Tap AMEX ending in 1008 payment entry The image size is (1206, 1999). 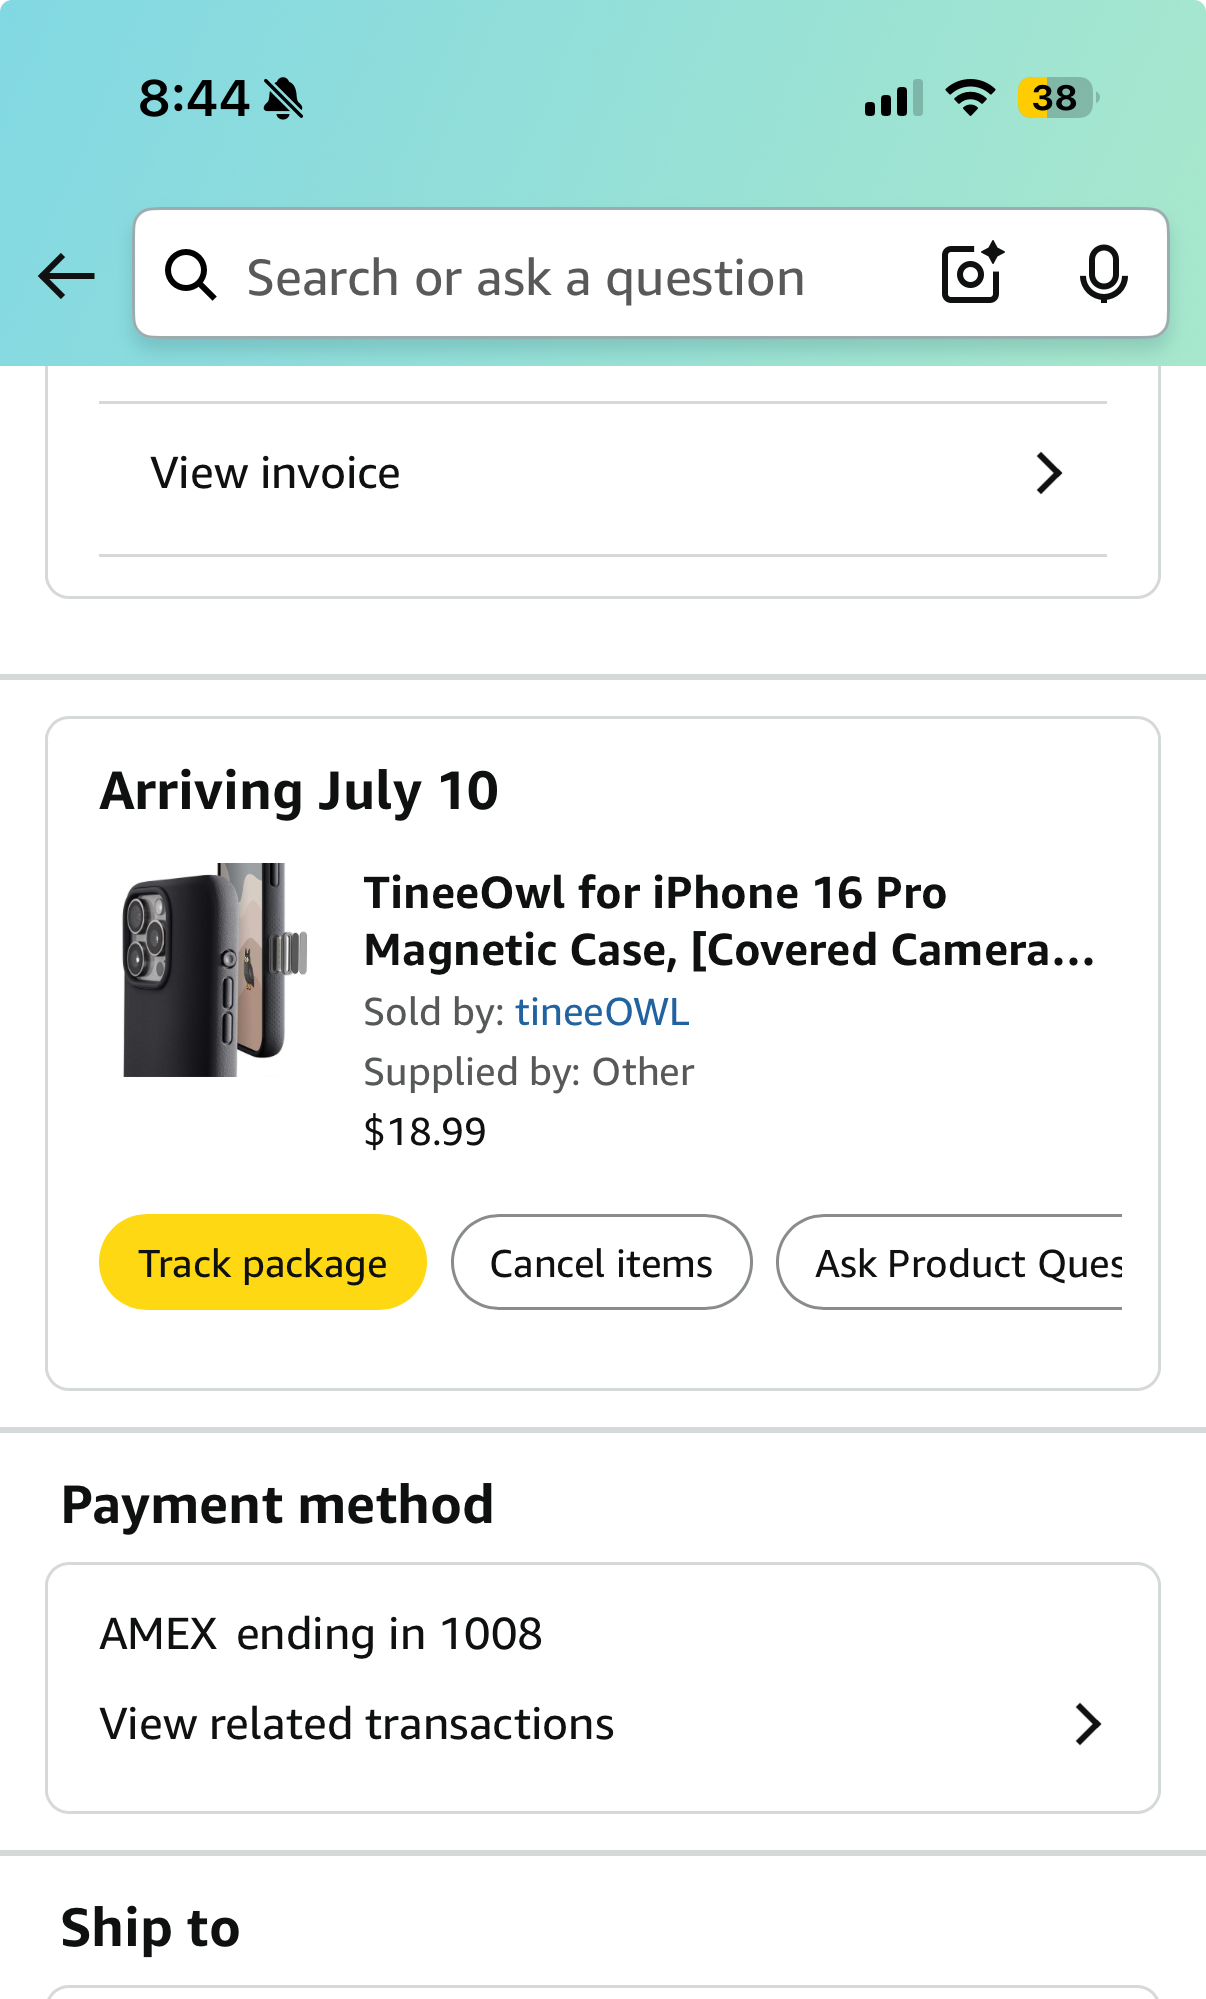pos(321,1634)
